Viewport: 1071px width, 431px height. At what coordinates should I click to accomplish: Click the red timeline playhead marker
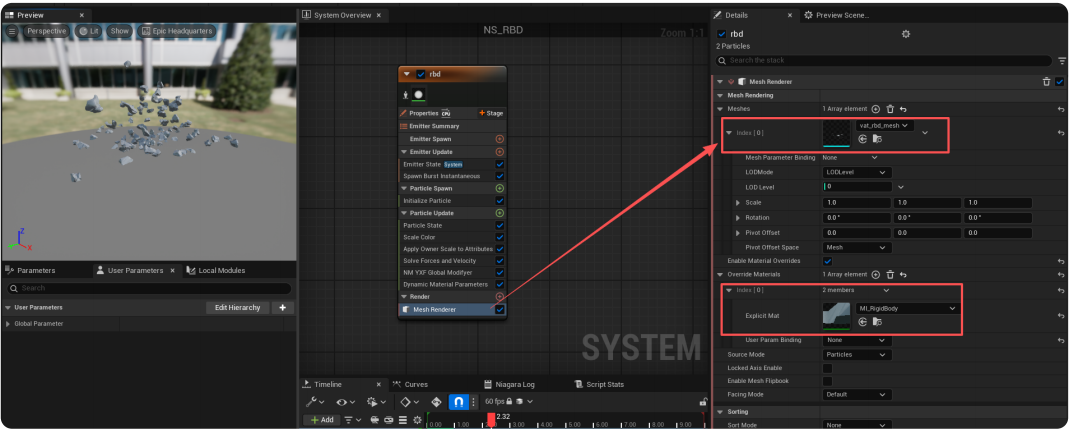pyautogui.click(x=490, y=417)
